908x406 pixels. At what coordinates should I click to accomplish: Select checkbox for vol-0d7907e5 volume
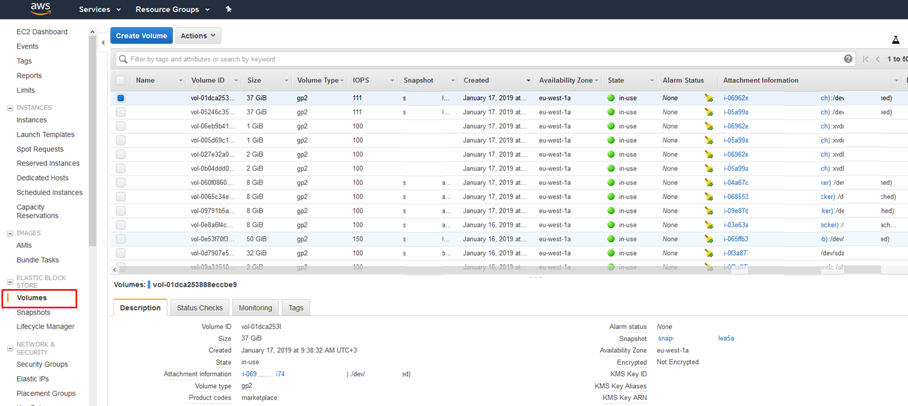pos(120,253)
